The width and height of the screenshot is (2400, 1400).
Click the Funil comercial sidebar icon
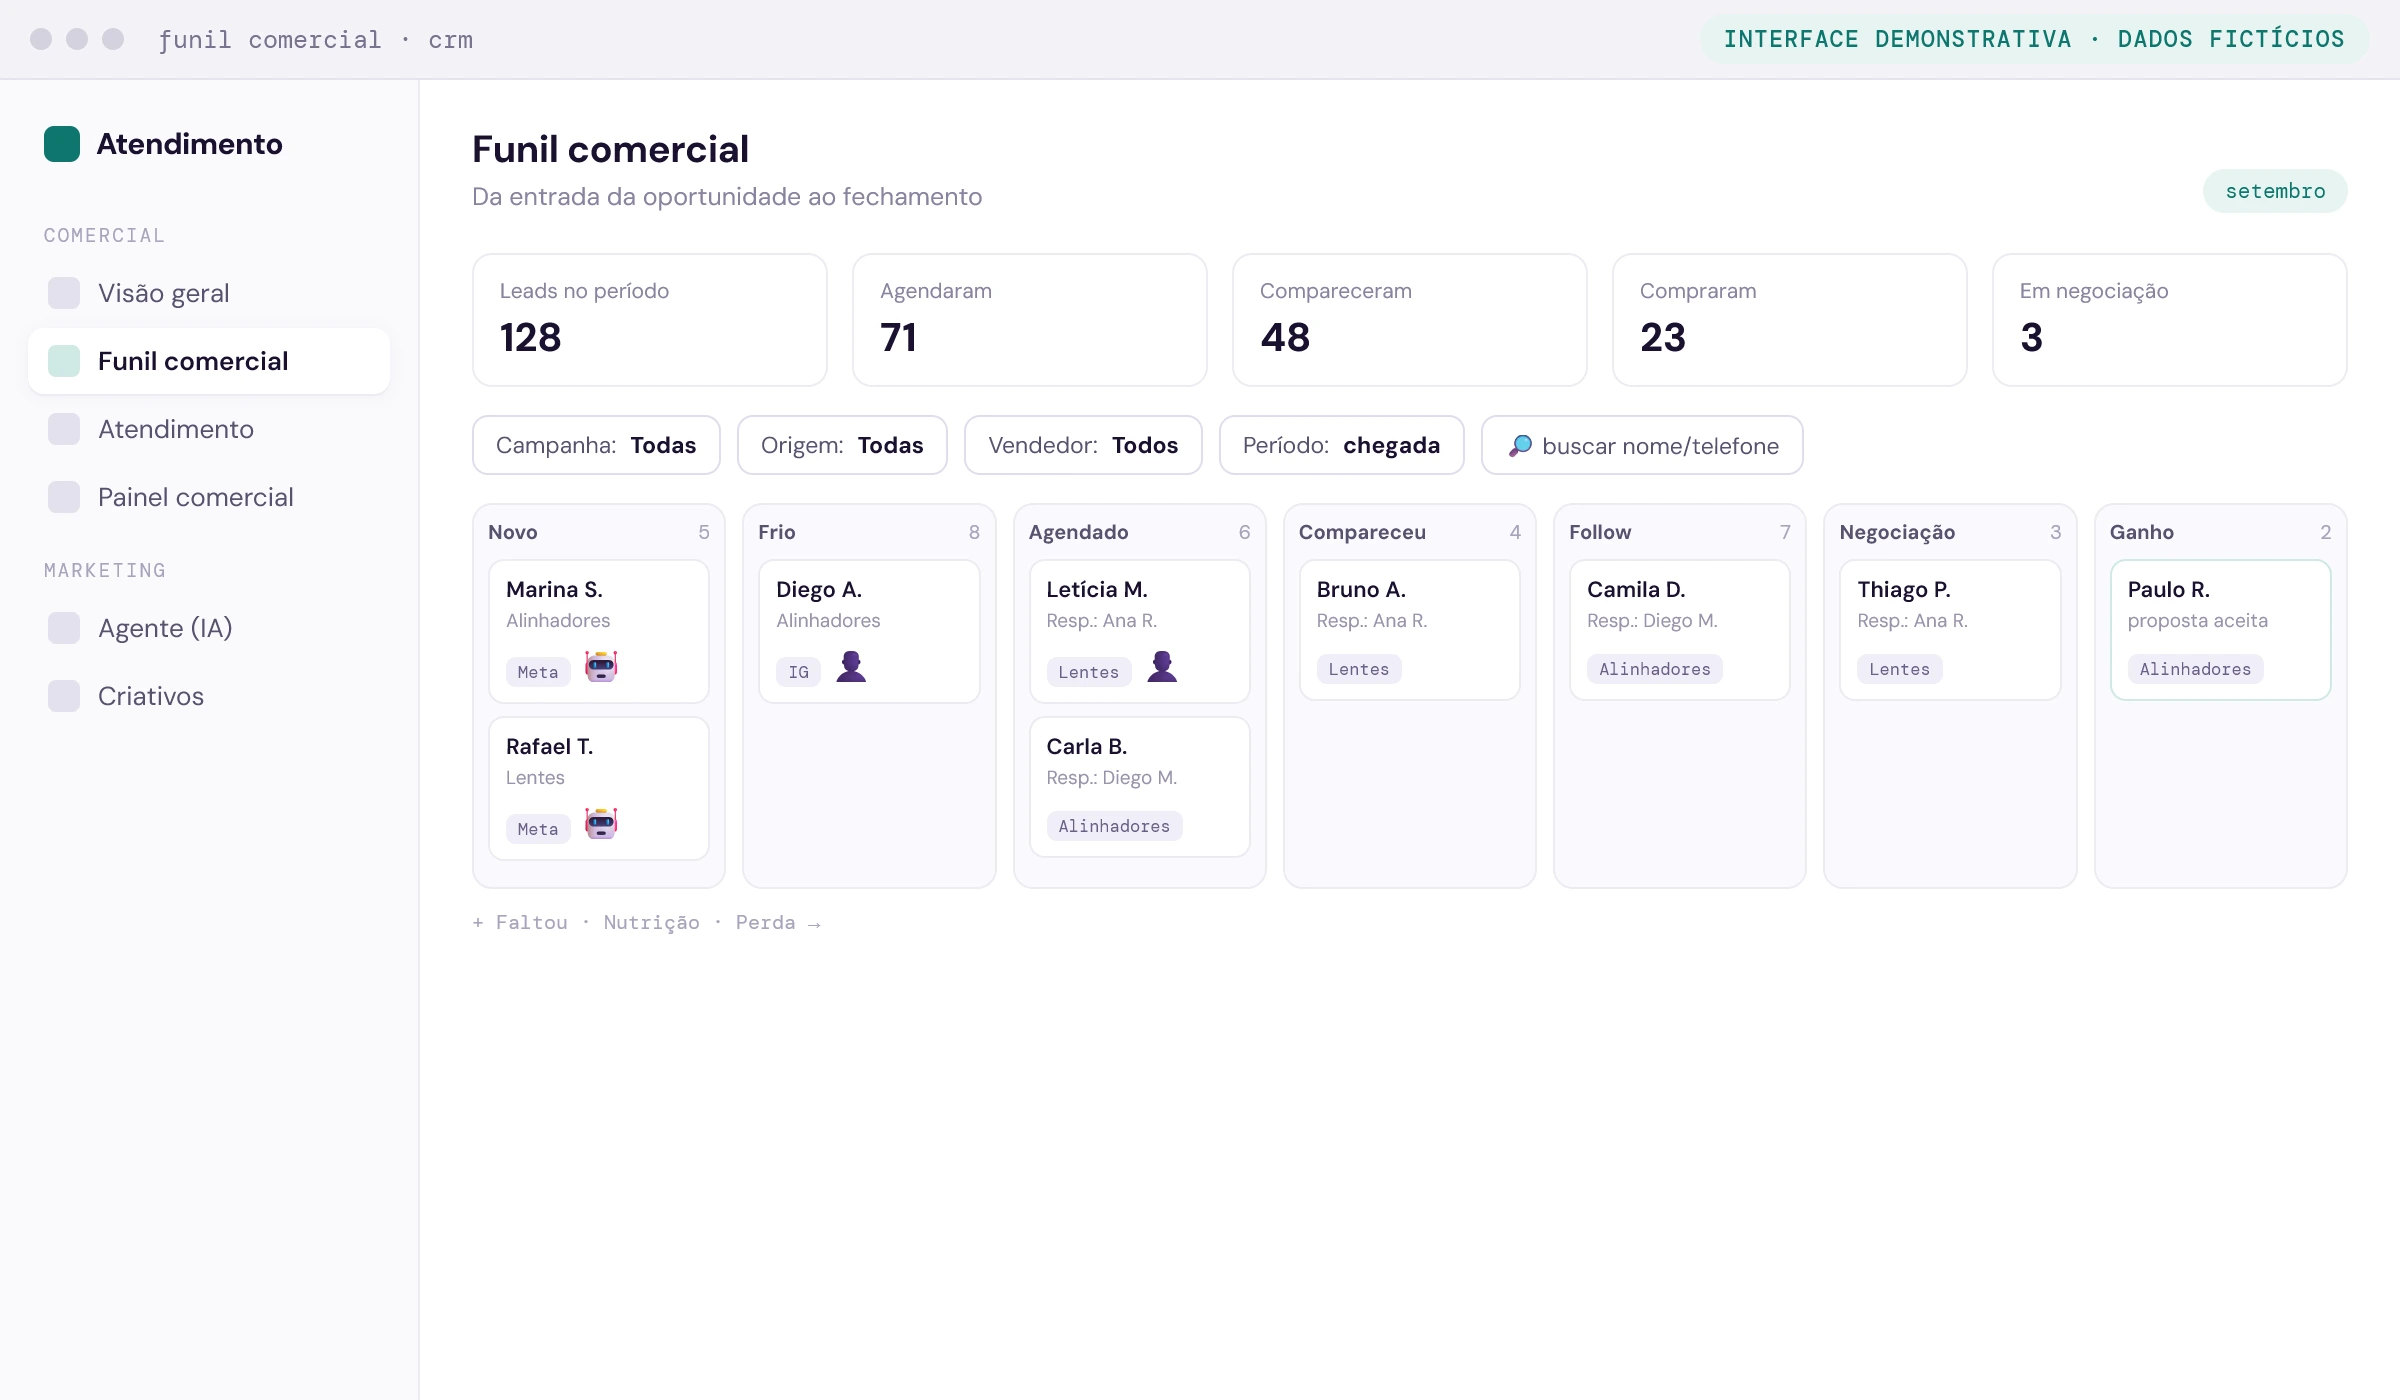pos(64,361)
